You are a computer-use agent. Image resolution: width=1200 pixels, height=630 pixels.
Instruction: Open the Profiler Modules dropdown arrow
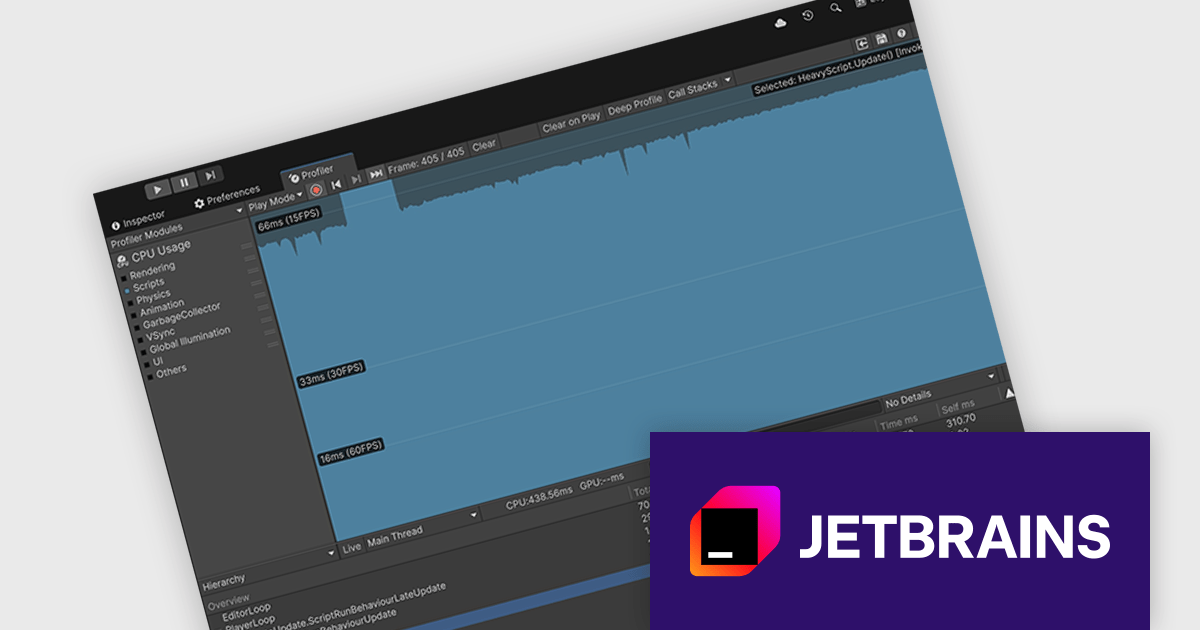coord(240,211)
